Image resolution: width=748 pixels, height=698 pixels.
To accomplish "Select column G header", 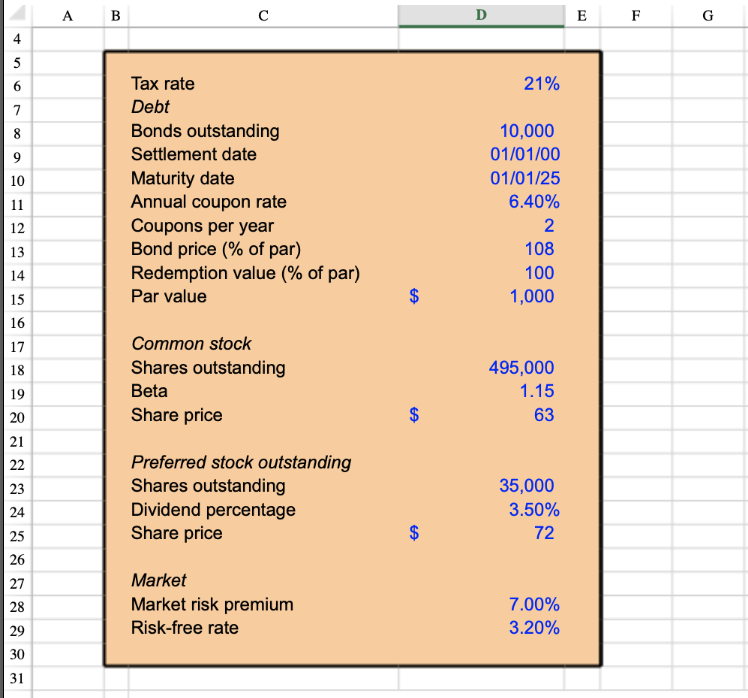I will 708,16.
